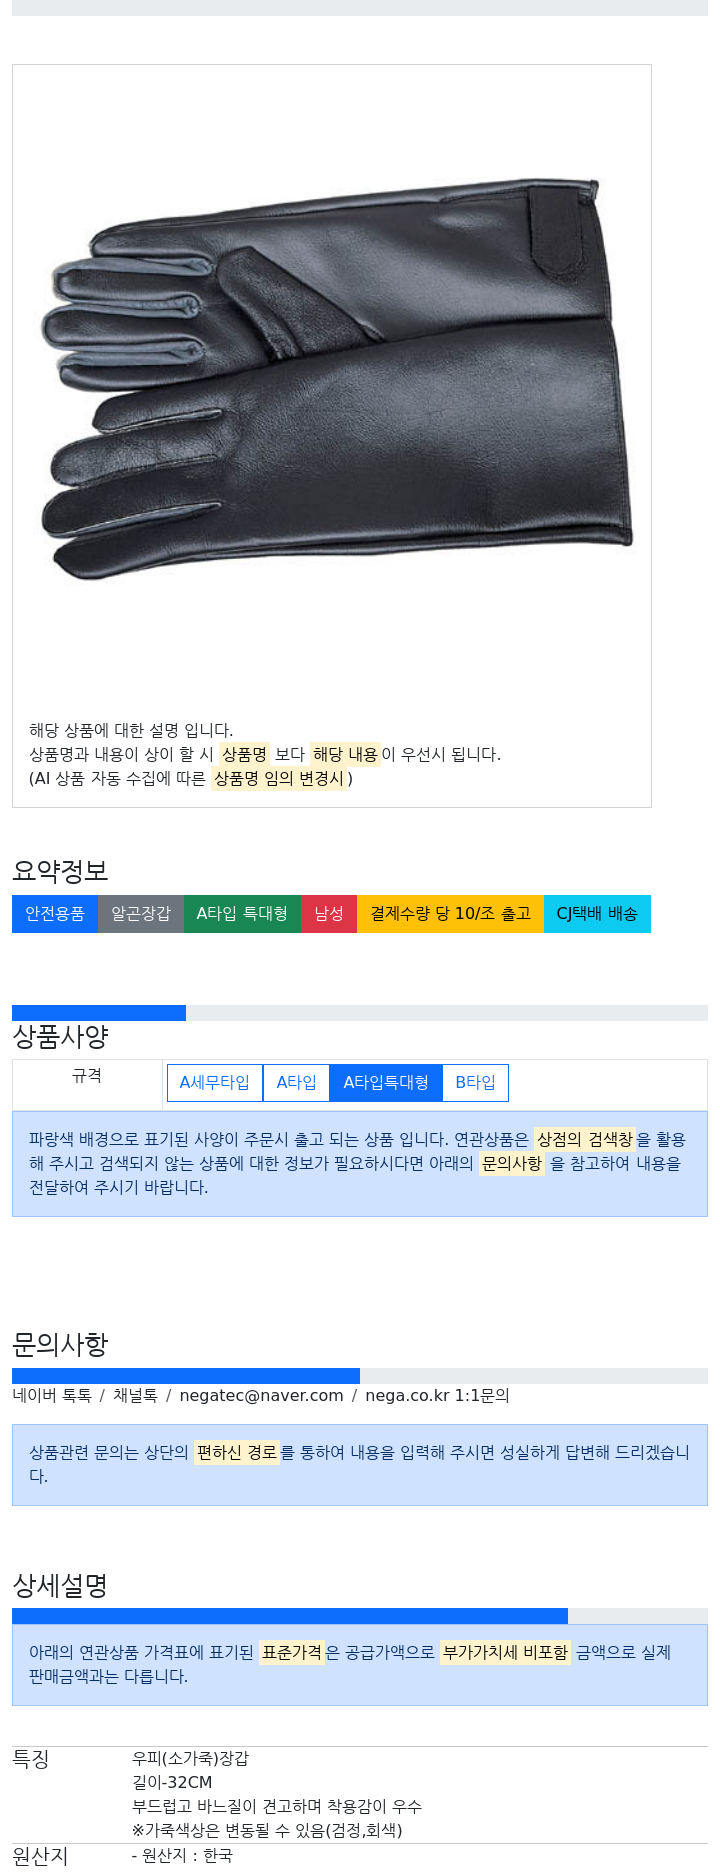Image resolution: width=720 pixels, height=1876 pixels.
Task: Click the yellow 결제수량 당 10/조 출고 tag
Action: coord(450,914)
